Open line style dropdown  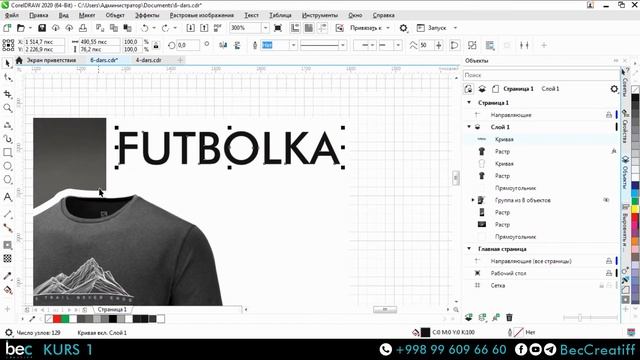(342, 45)
